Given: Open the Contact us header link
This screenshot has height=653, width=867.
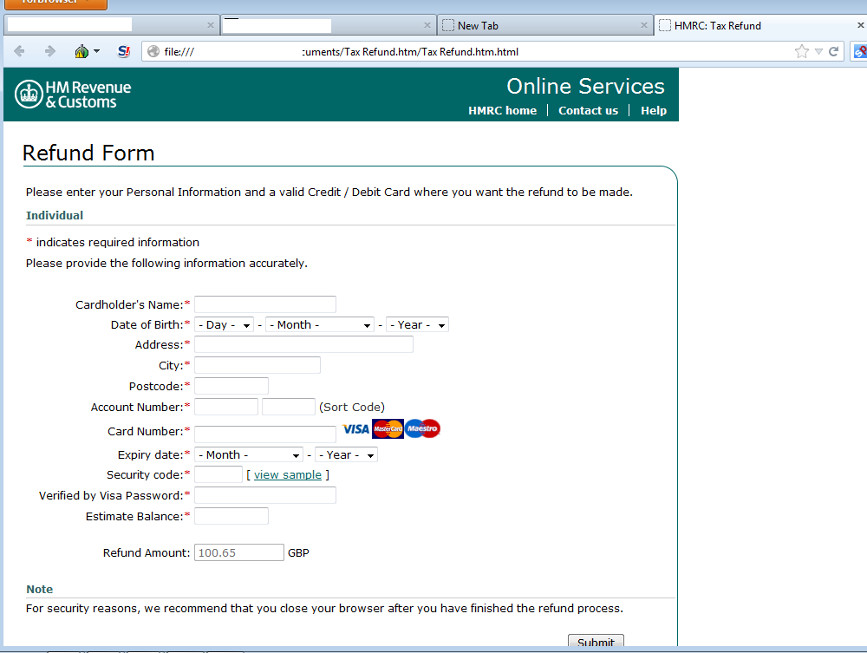Looking at the screenshot, I should tap(588, 111).
